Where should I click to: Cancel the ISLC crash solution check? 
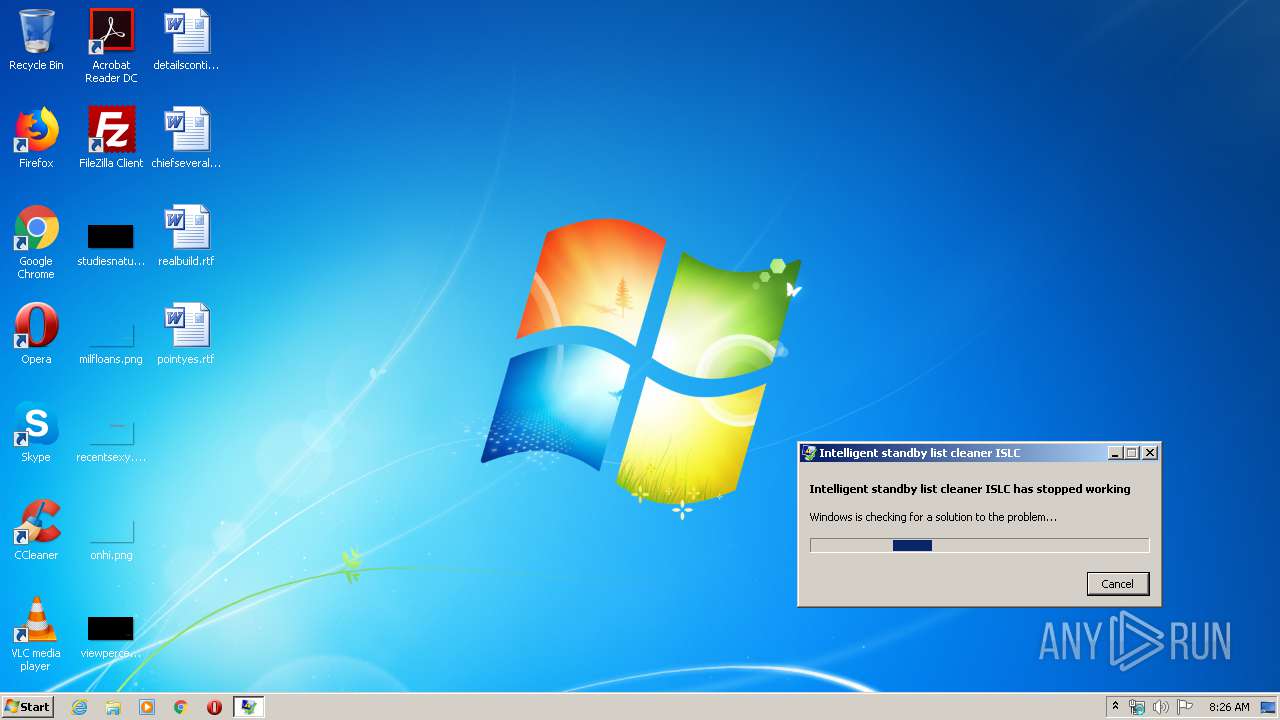tap(1118, 584)
